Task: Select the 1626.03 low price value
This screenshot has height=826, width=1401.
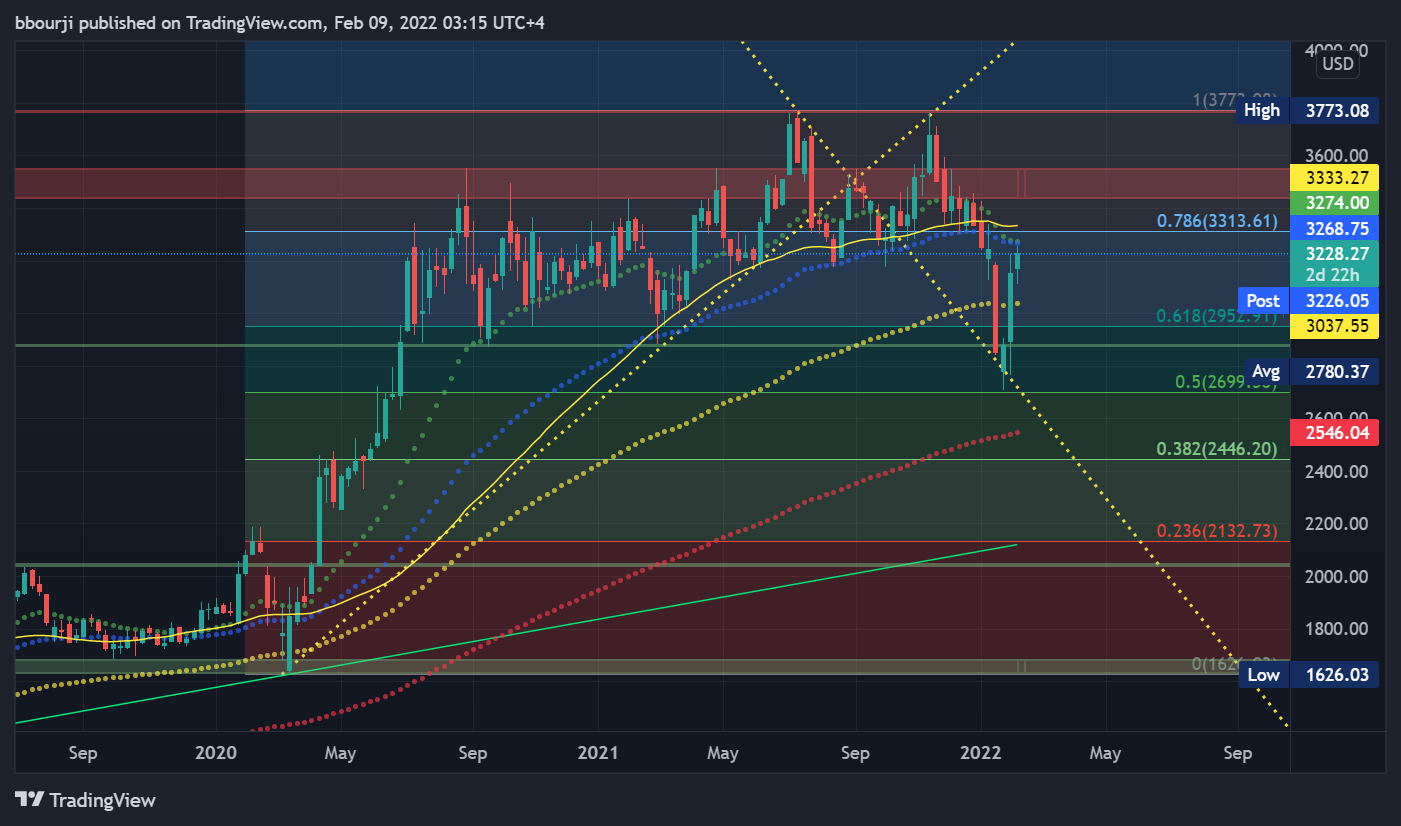Action: [1335, 675]
